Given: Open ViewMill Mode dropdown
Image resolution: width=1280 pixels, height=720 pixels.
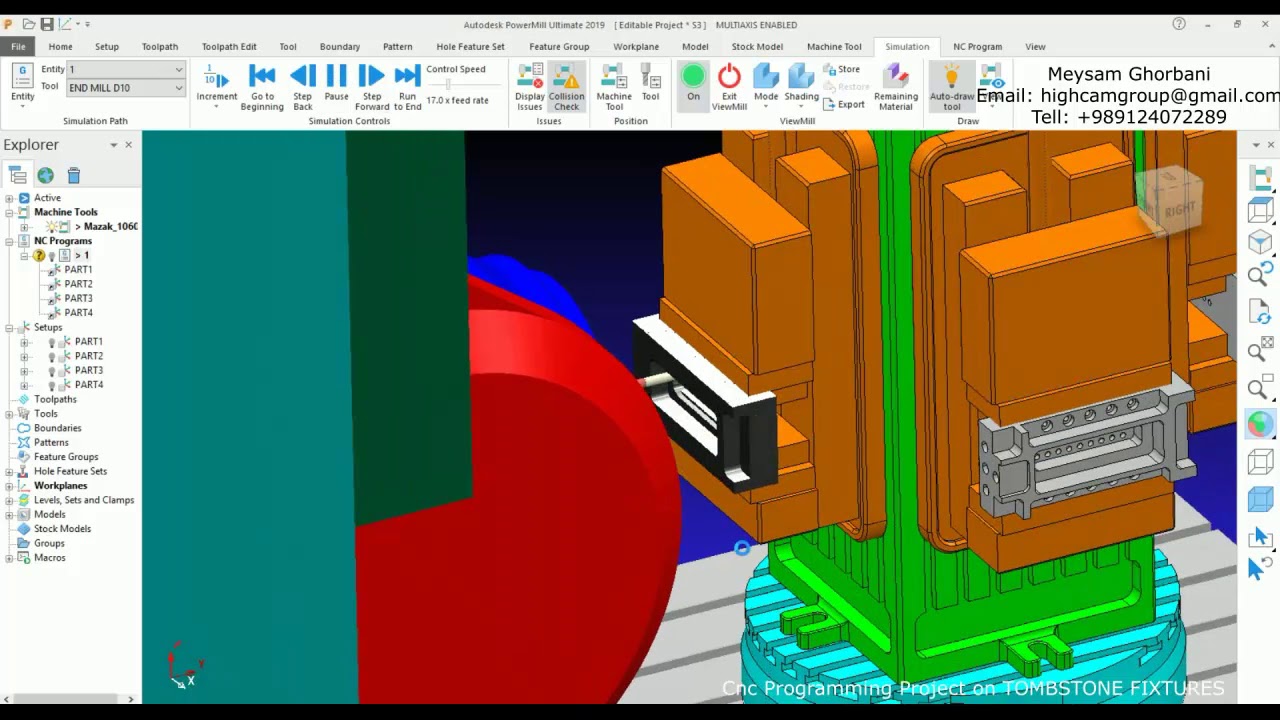Looking at the screenshot, I should [766, 88].
